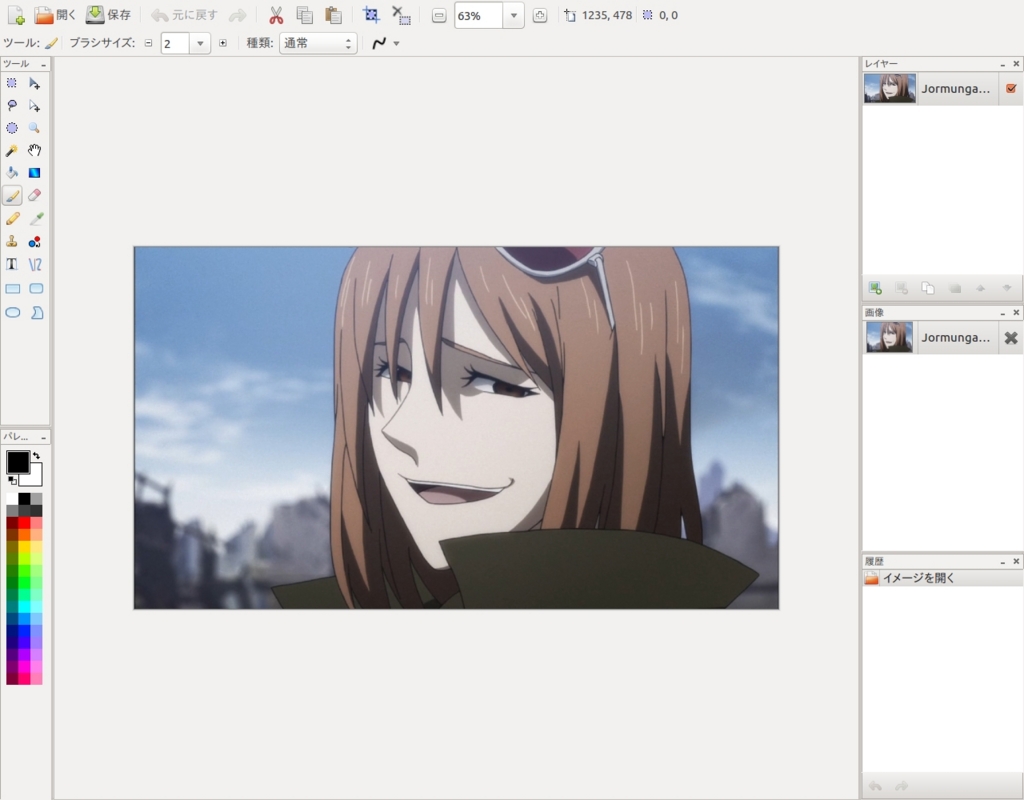Decrease brush size with minus stepper
Image resolution: width=1024 pixels, height=800 pixels.
[148, 43]
